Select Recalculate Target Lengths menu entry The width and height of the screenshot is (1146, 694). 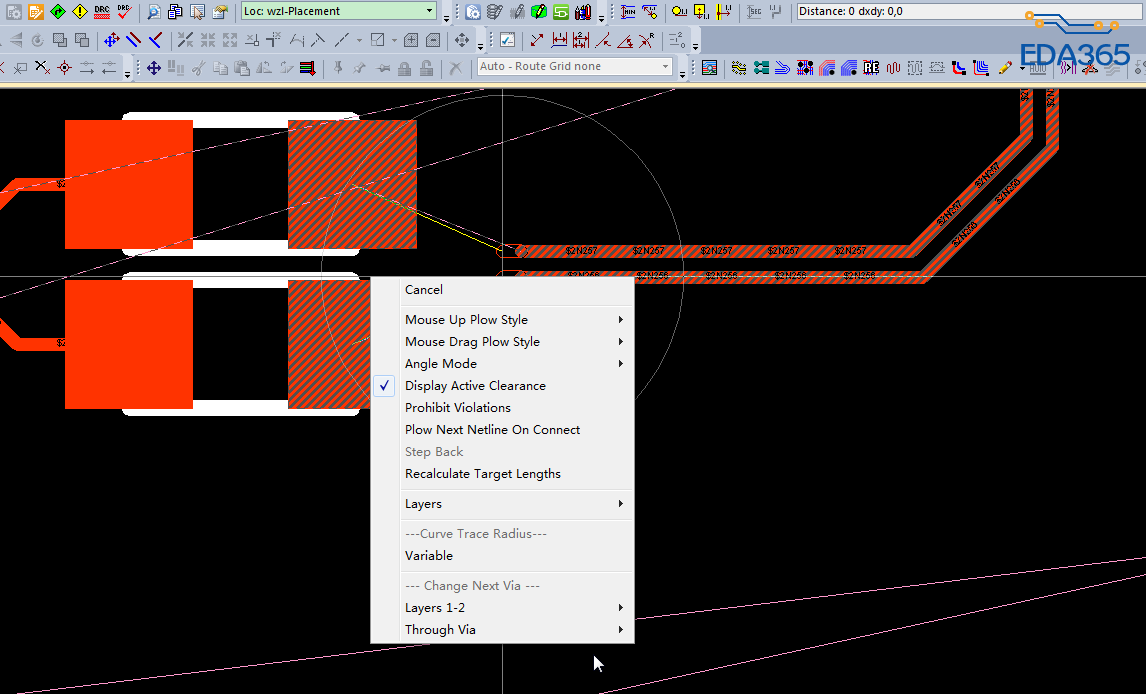coord(482,474)
